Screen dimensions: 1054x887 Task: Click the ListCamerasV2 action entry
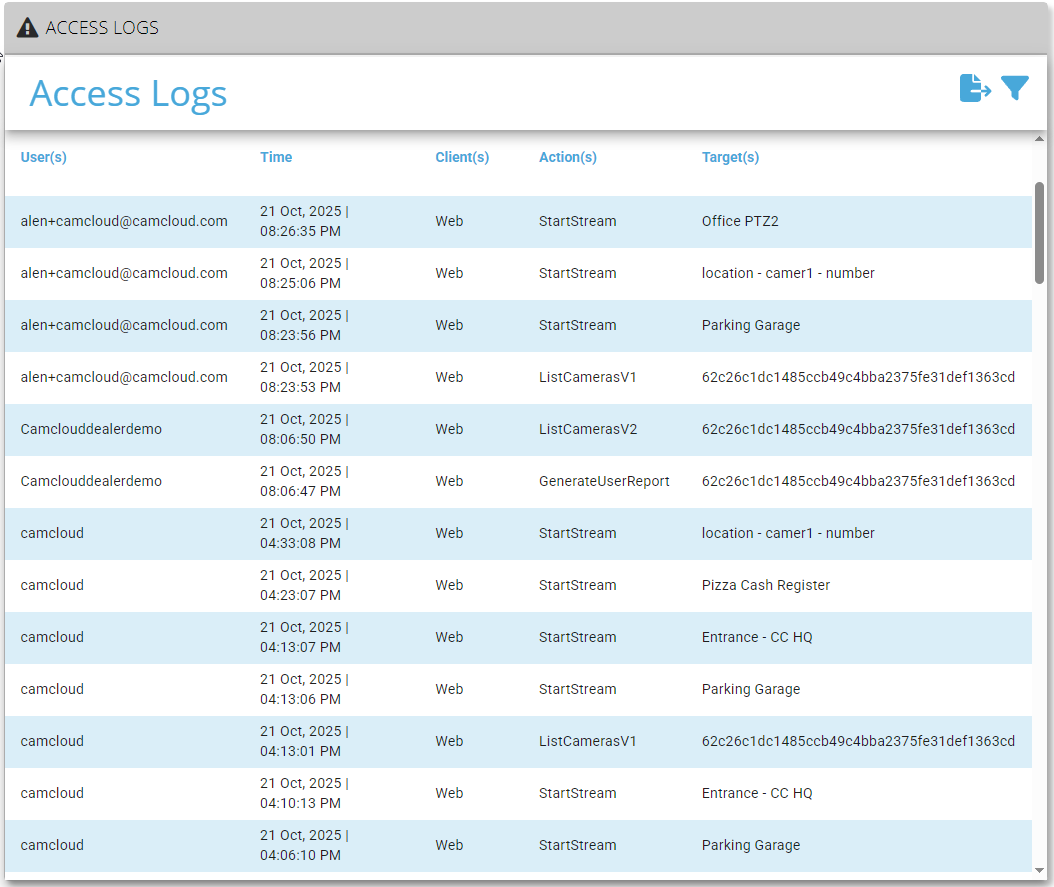coord(588,429)
